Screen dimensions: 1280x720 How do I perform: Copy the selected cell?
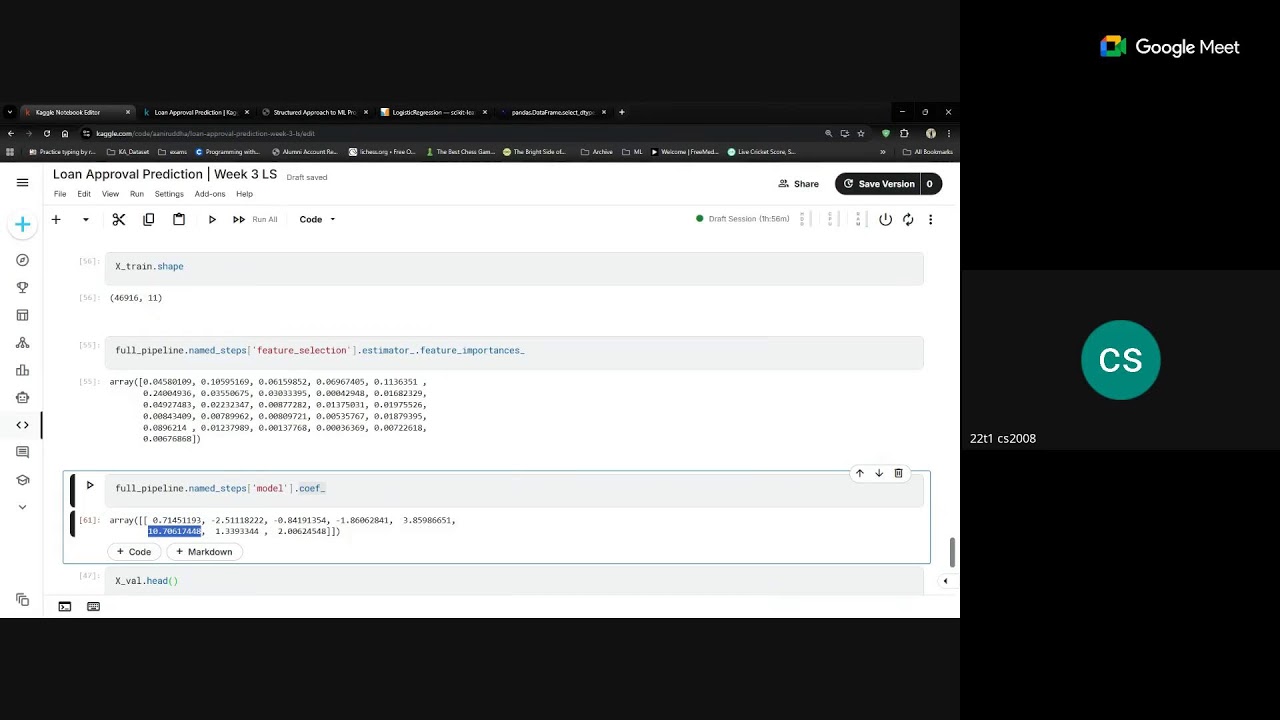[x=148, y=219]
